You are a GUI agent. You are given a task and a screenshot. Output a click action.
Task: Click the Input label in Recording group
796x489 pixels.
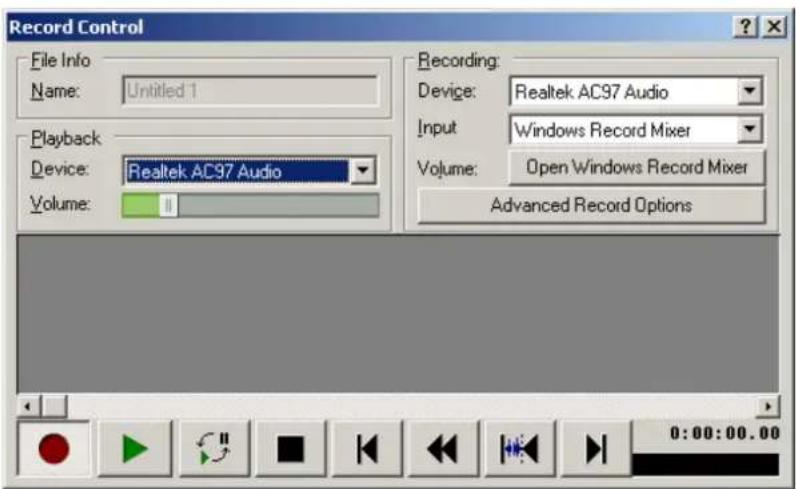[437, 127]
